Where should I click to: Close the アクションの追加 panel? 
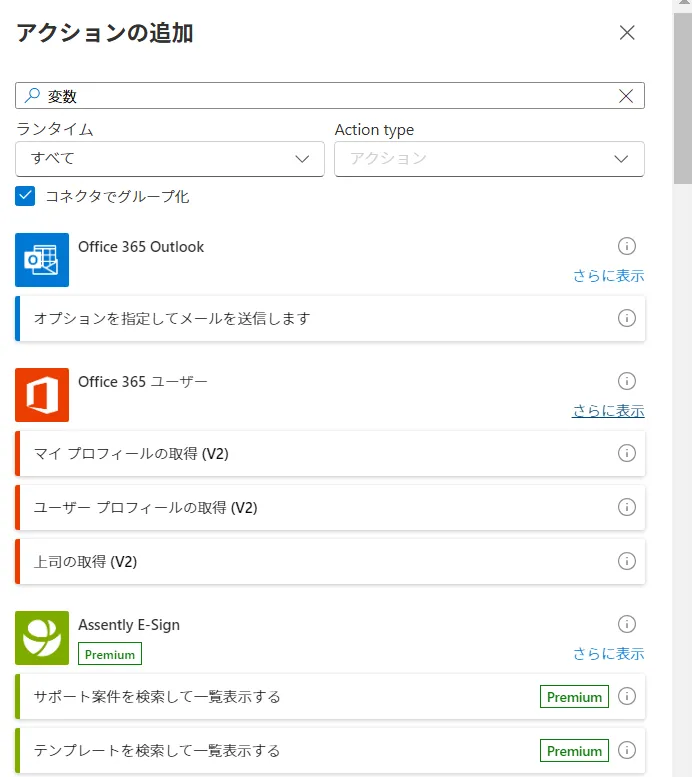pos(627,32)
